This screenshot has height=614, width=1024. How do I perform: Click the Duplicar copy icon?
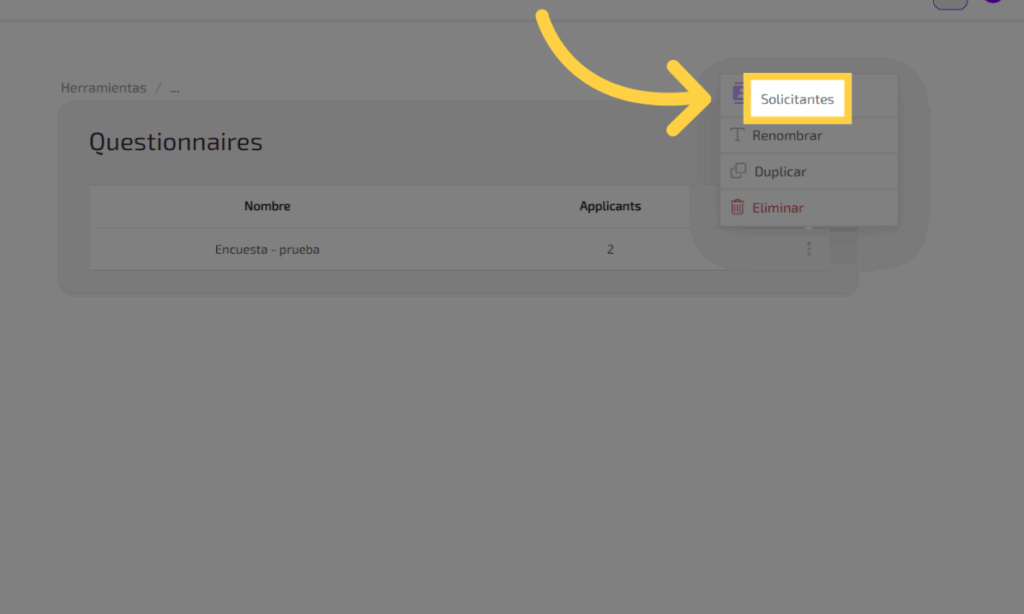click(738, 171)
